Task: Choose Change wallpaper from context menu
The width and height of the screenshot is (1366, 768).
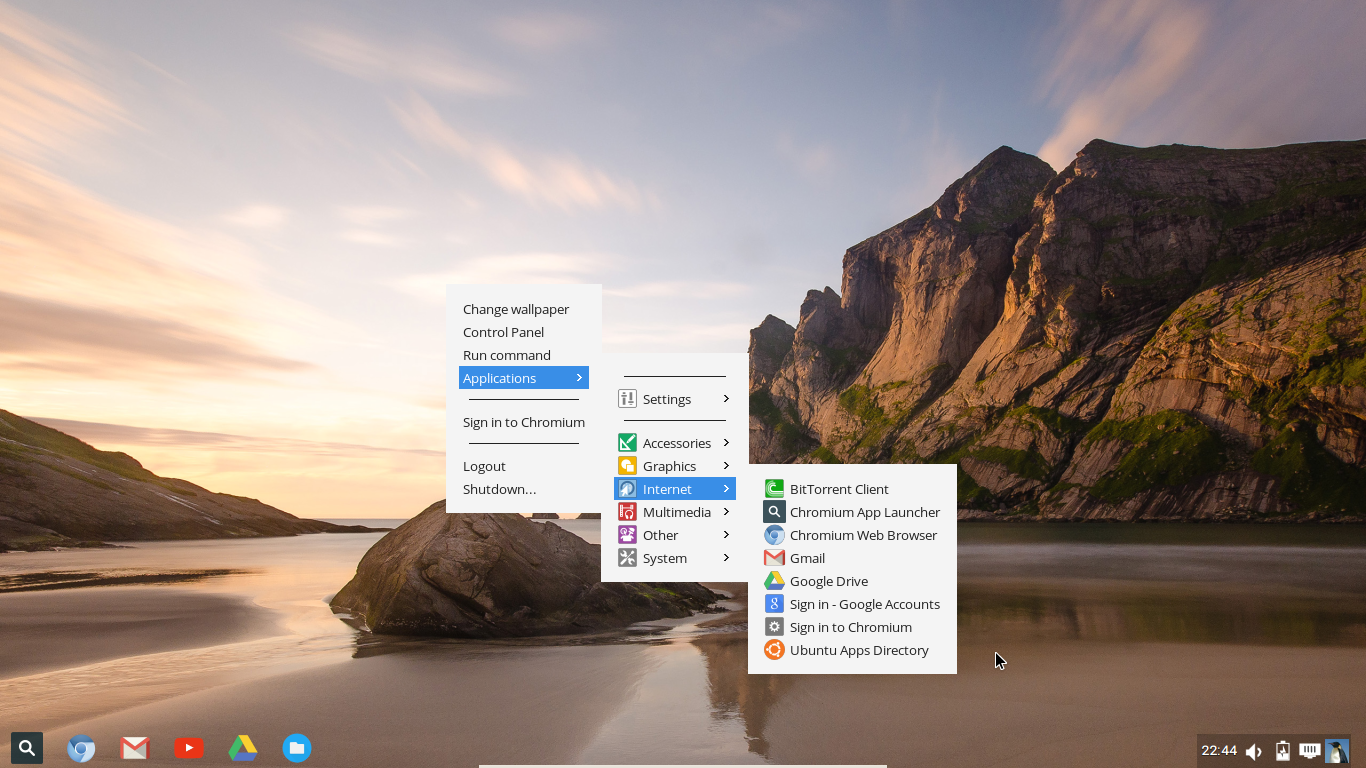Action: coord(516,309)
